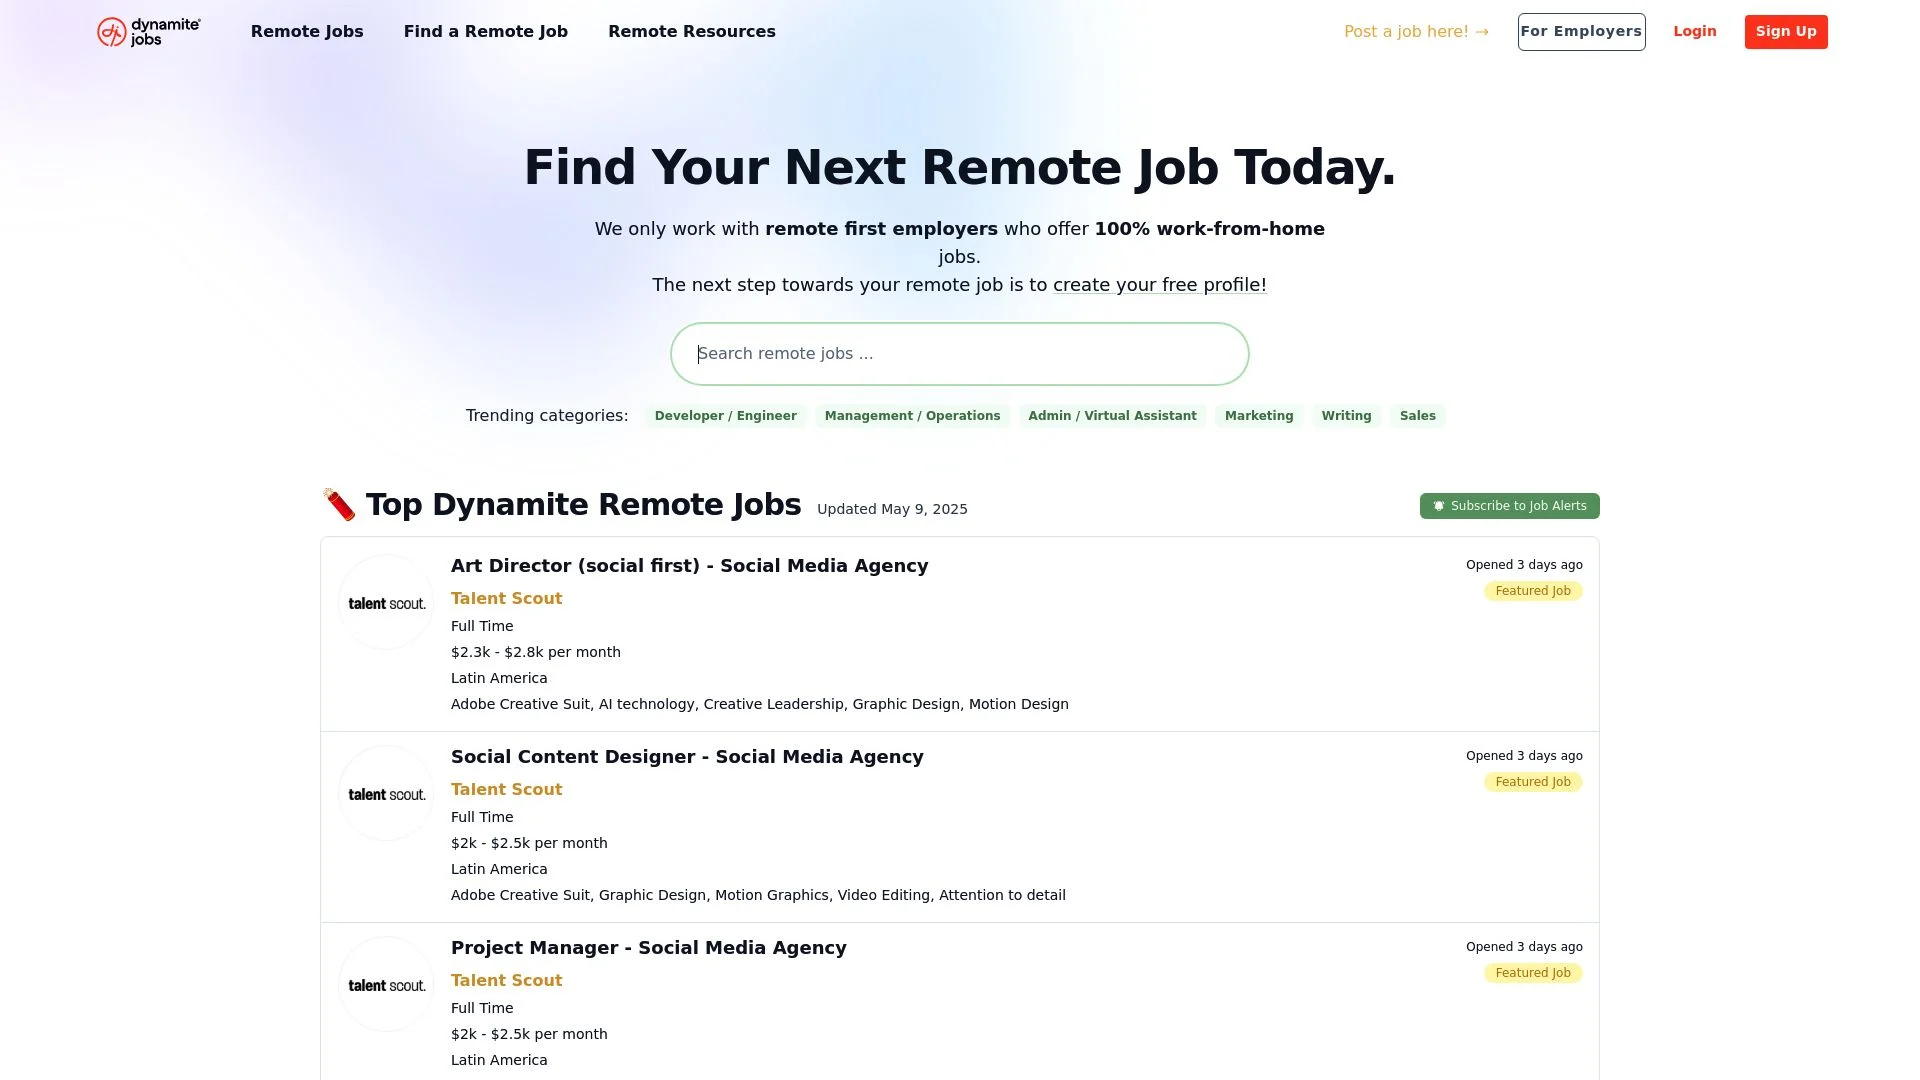
Task: Click the Featured Job badge in the Project Manager listing
Action: pyautogui.click(x=1532, y=973)
